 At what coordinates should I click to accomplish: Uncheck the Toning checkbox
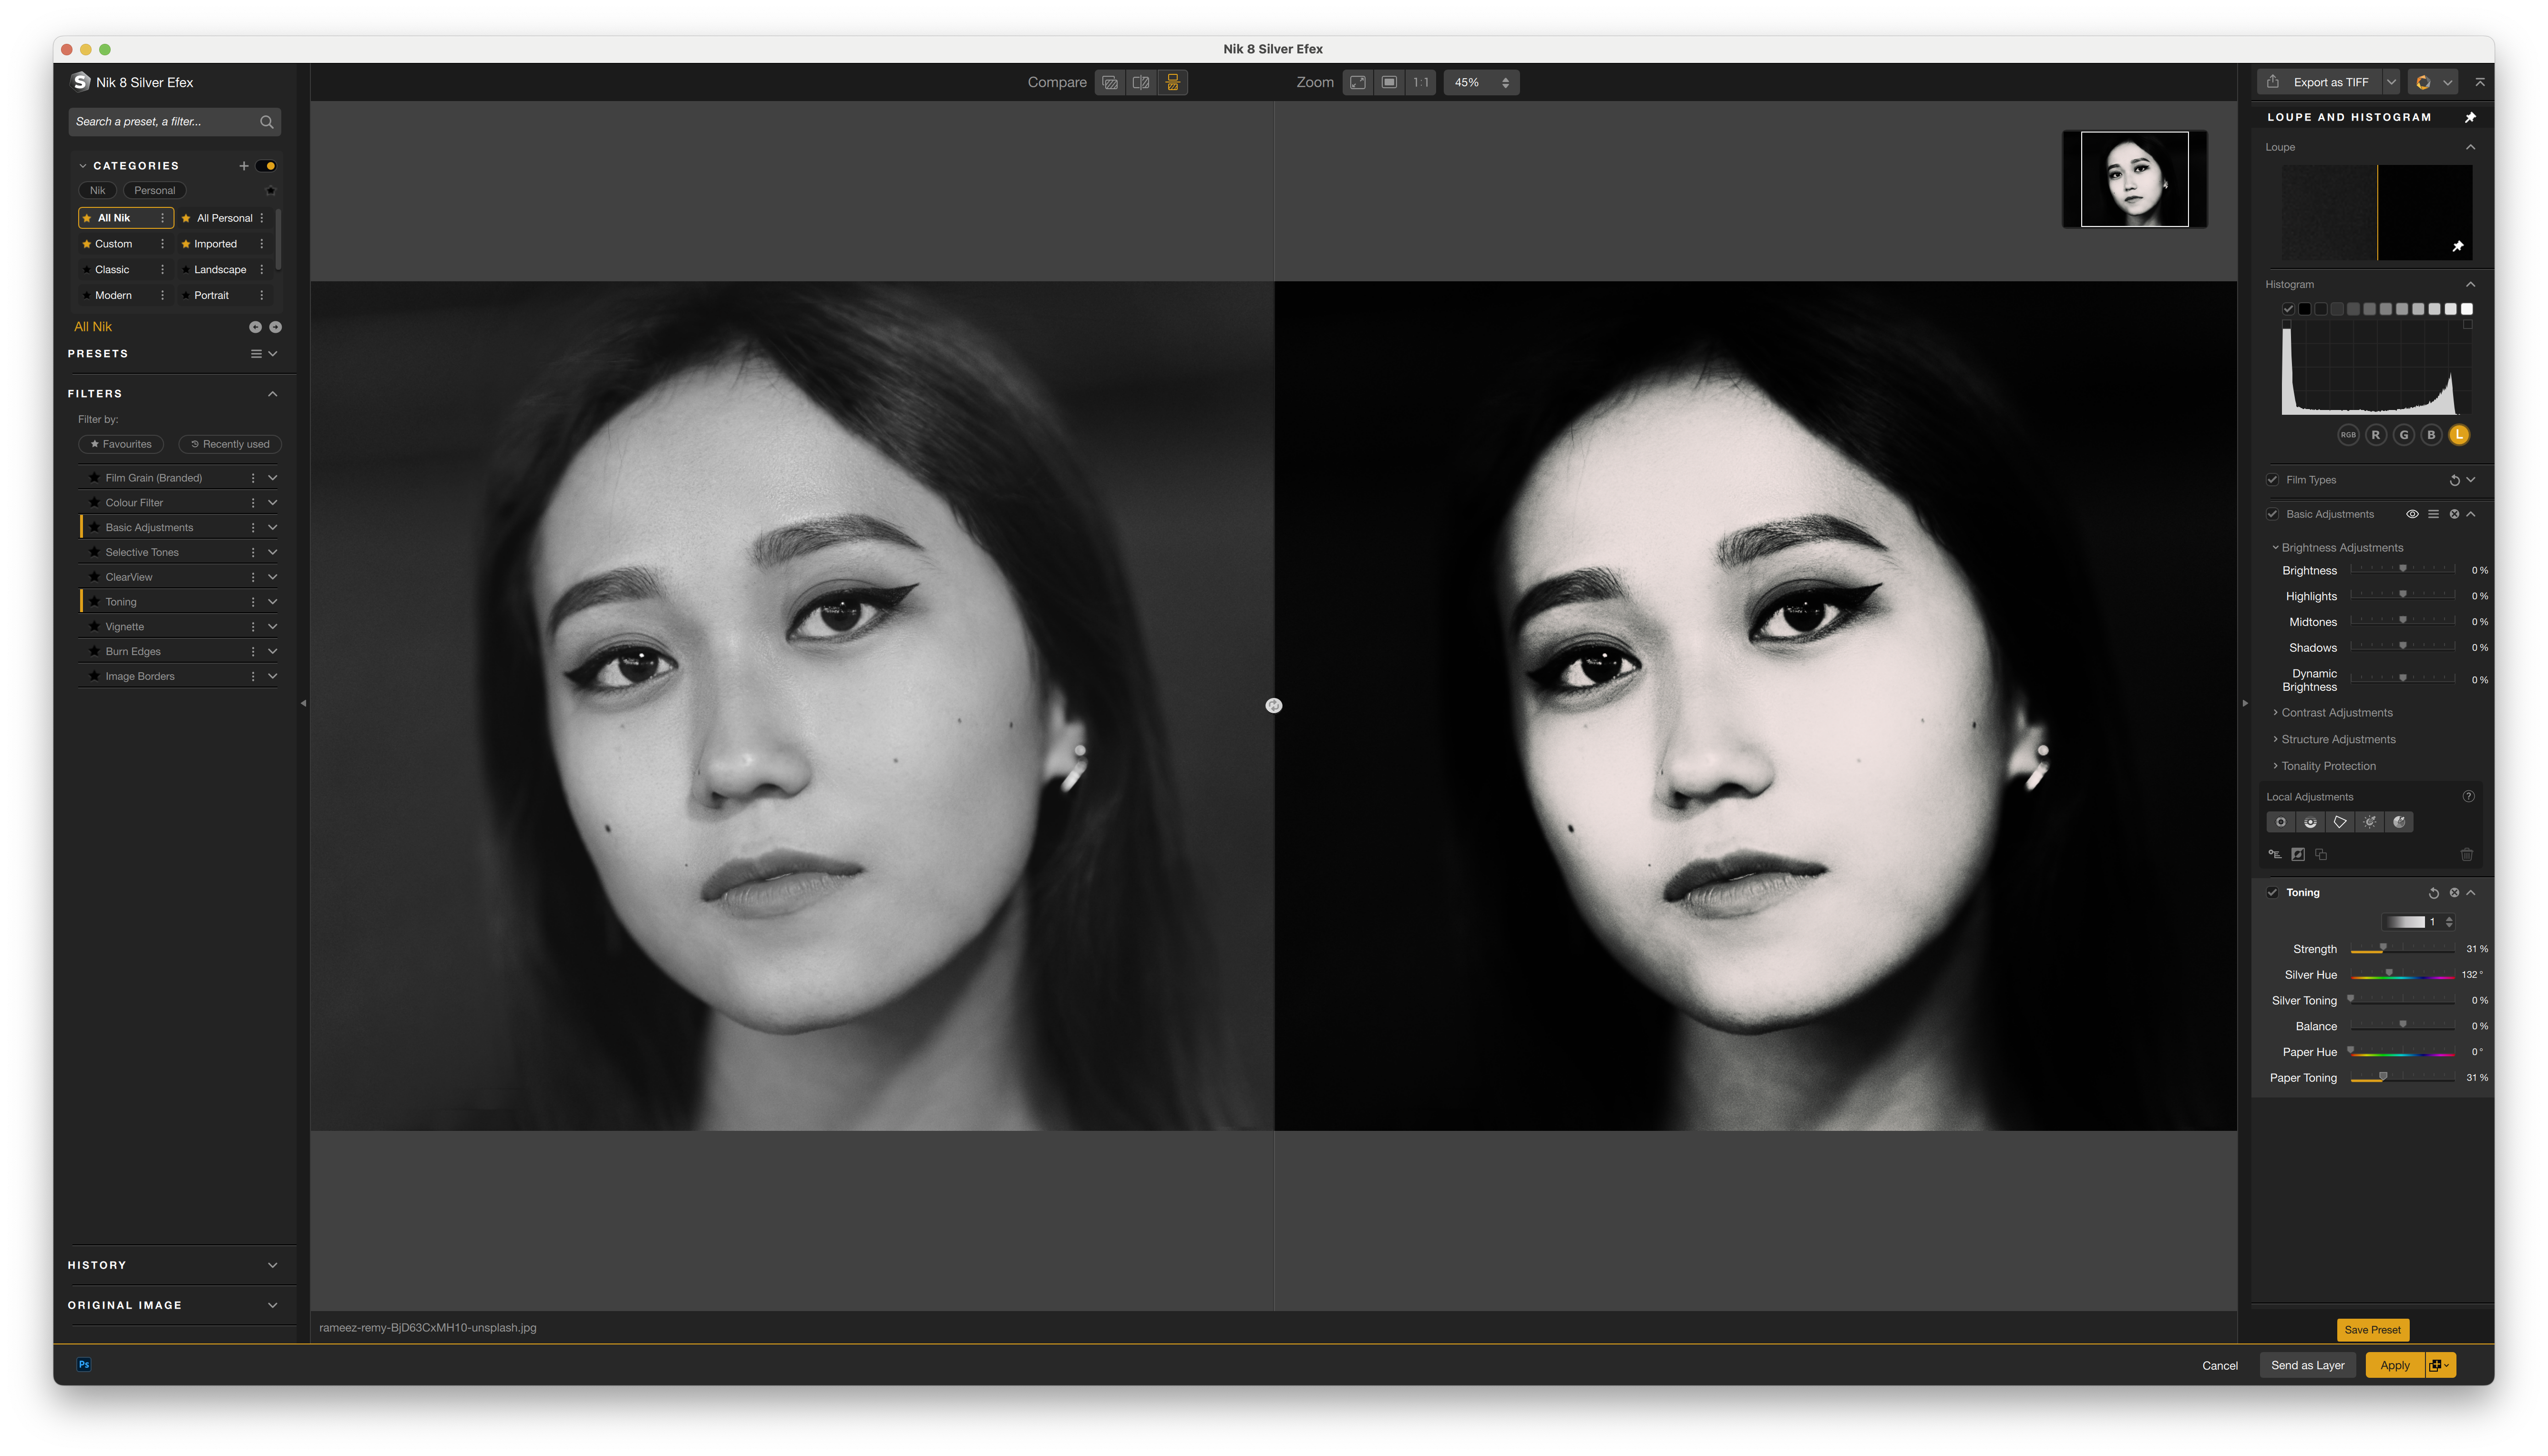tap(2273, 893)
